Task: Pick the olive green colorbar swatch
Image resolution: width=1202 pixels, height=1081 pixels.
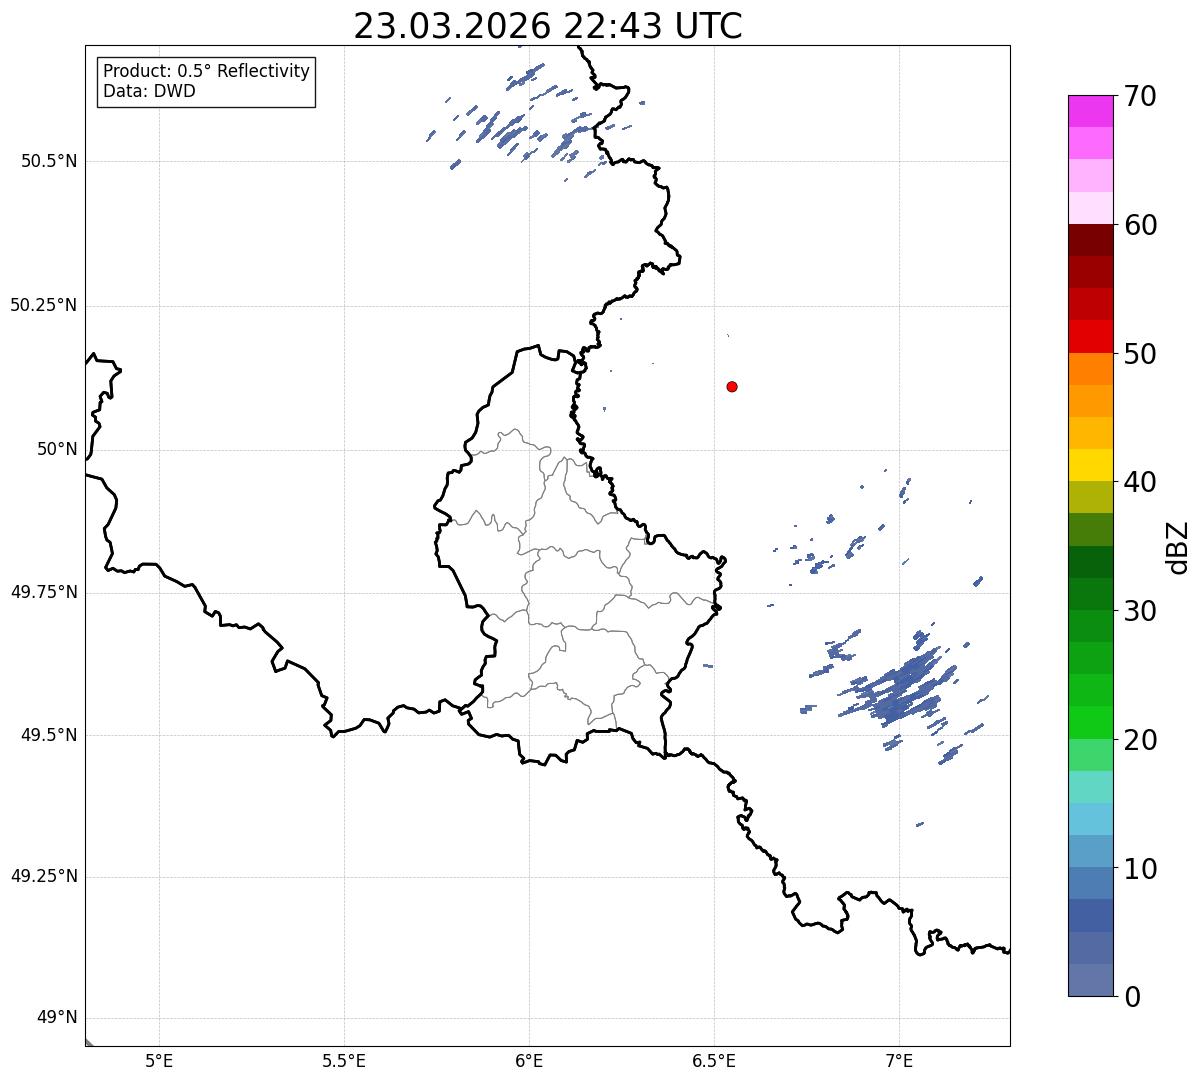Action: tap(1090, 497)
